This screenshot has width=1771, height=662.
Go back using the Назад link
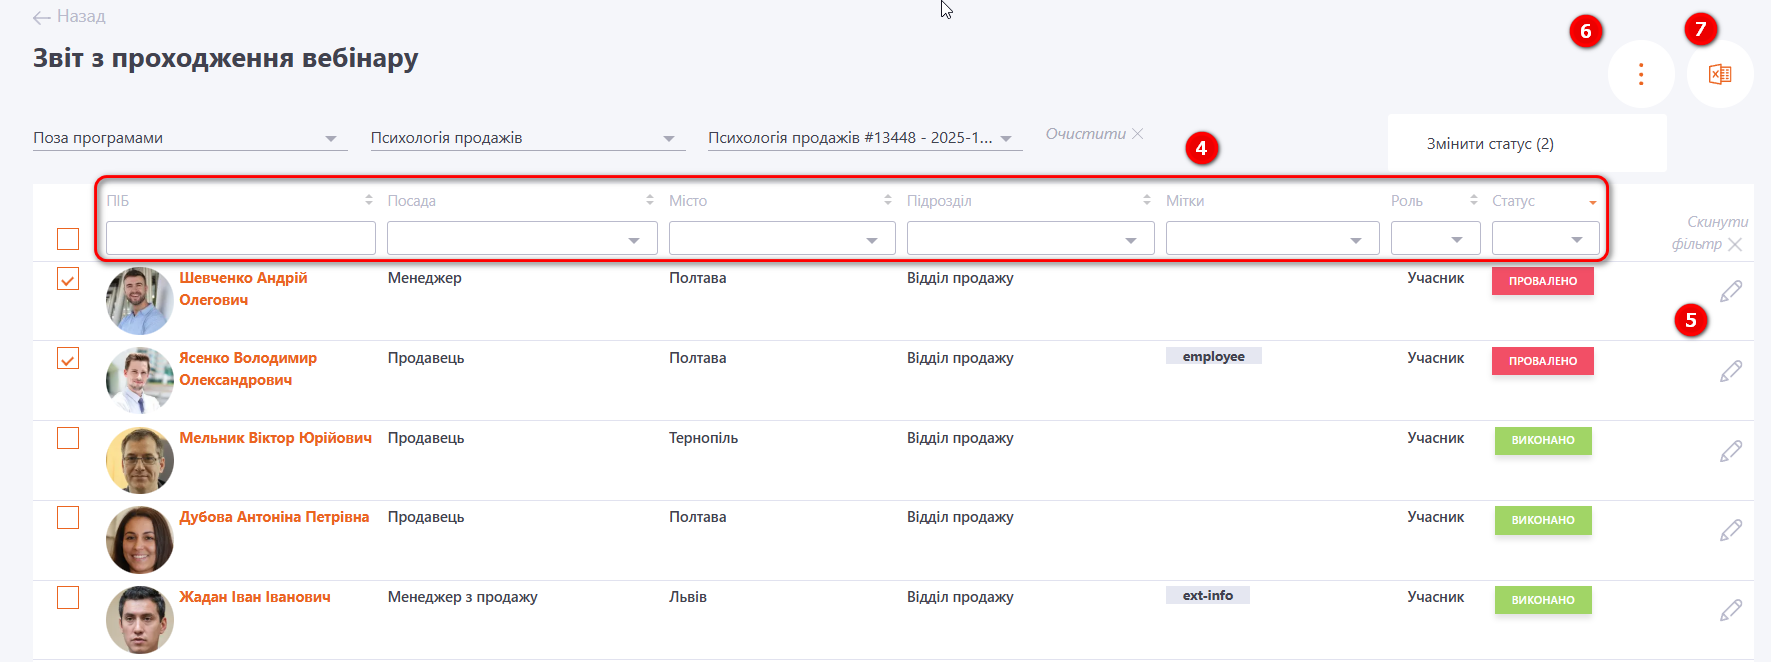pyautogui.click(x=69, y=17)
